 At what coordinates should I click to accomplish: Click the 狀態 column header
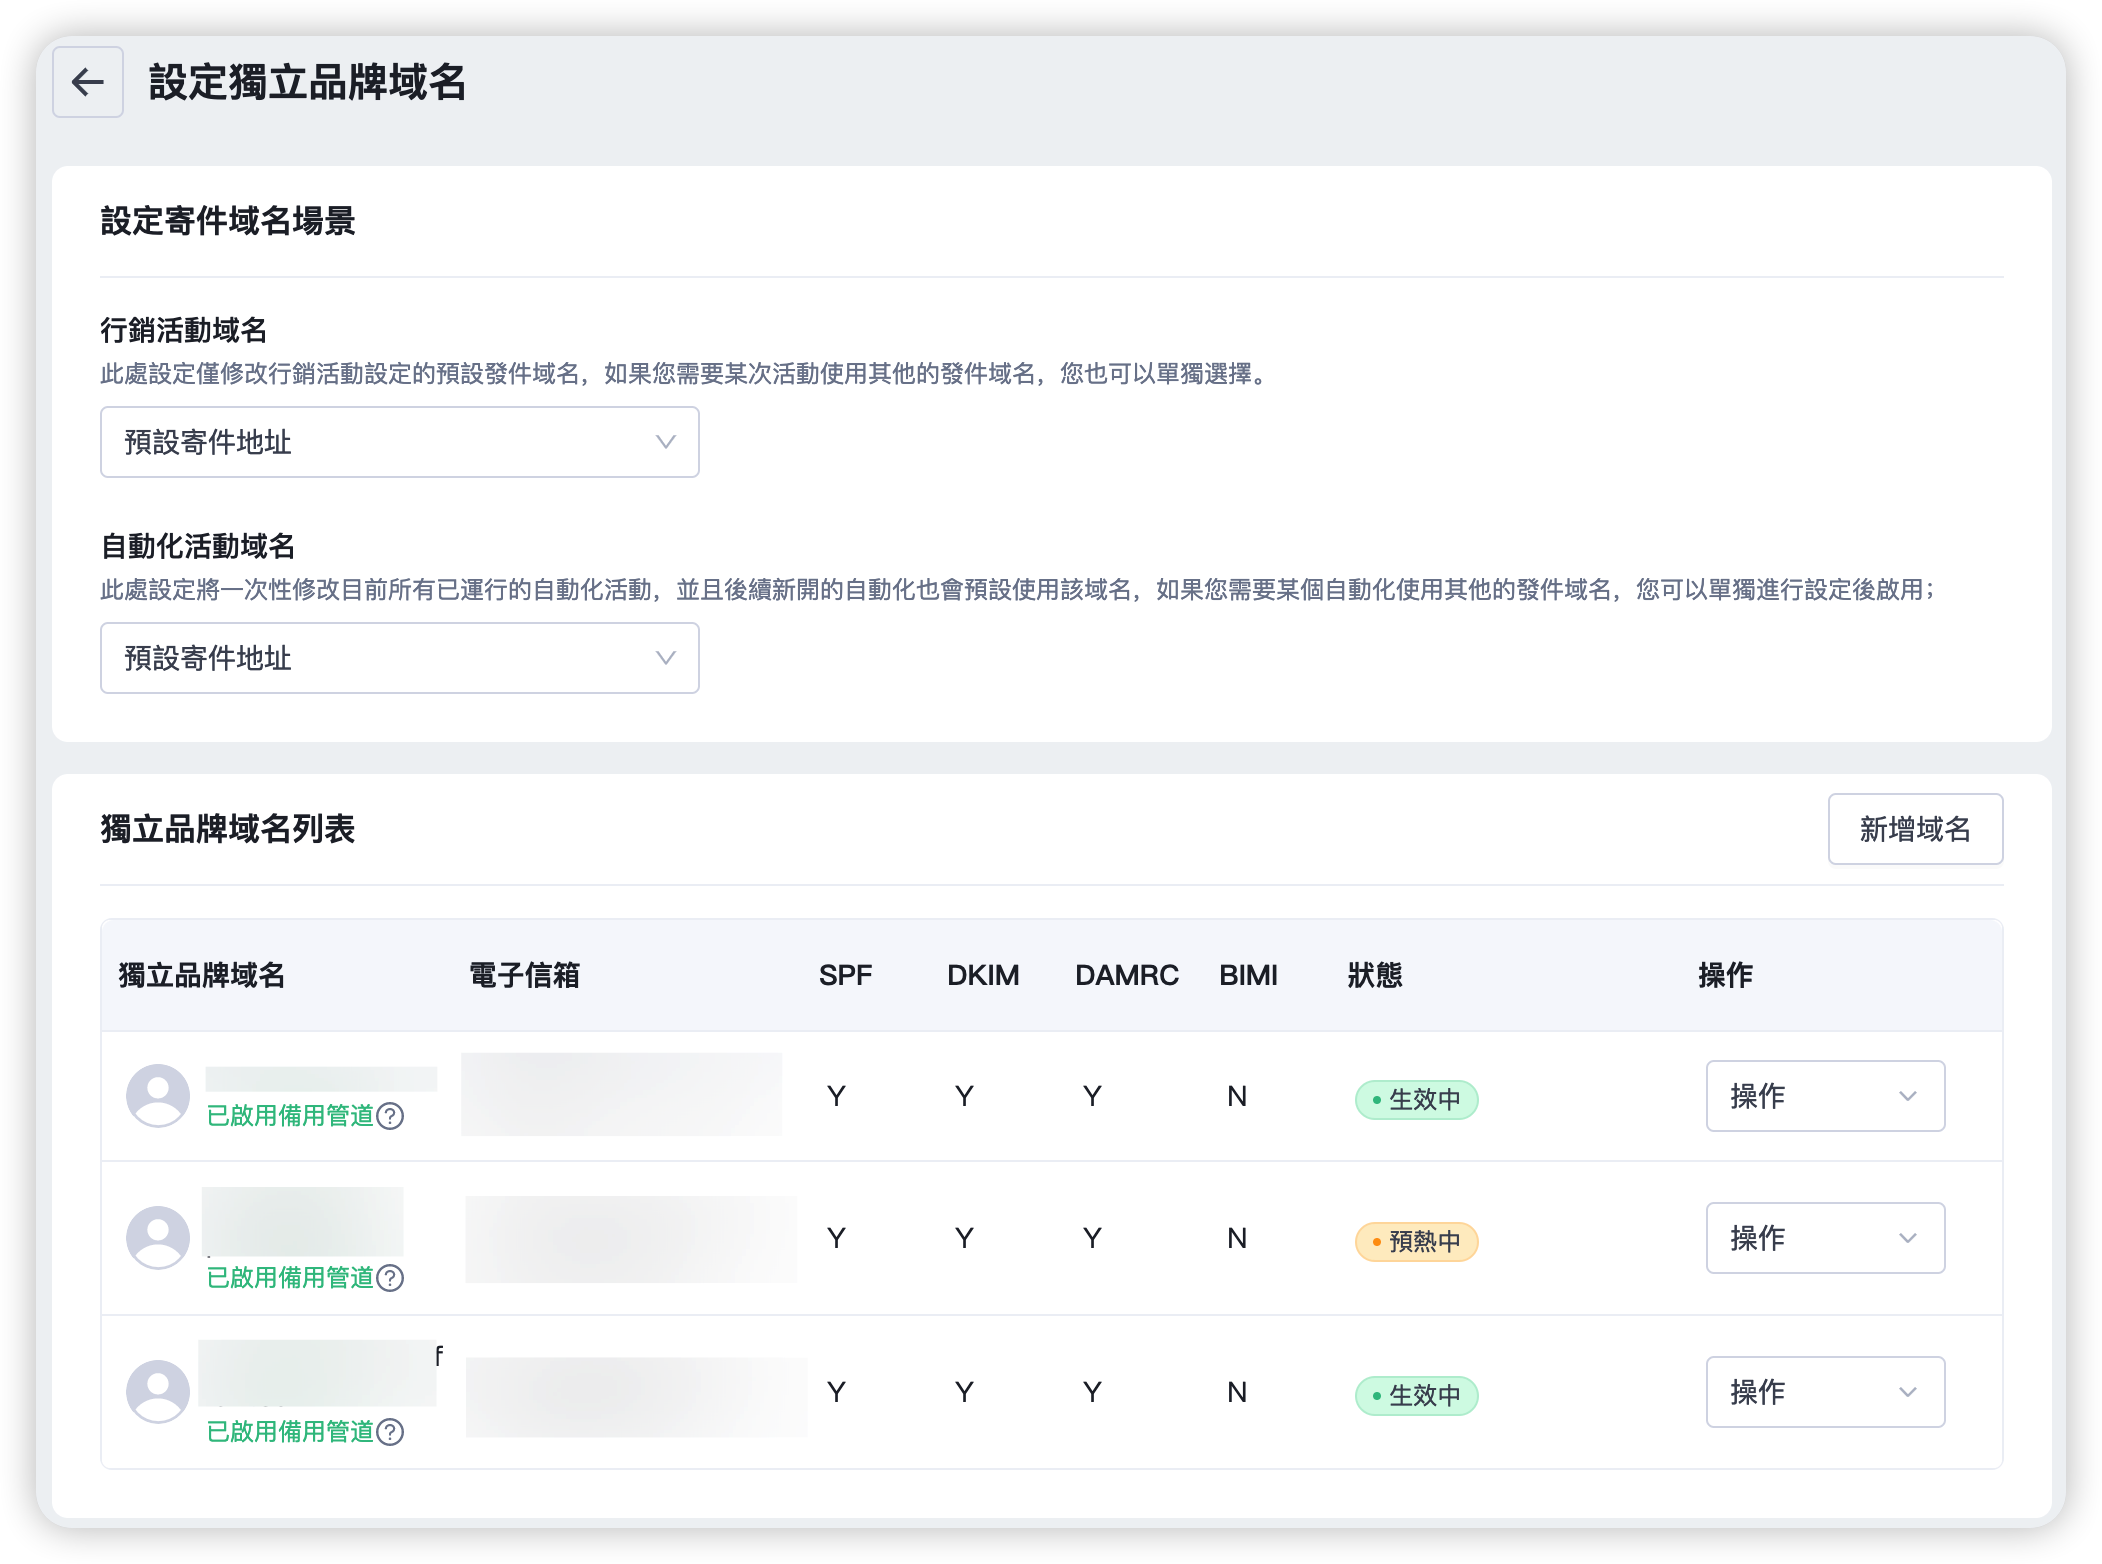coord(1375,975)
